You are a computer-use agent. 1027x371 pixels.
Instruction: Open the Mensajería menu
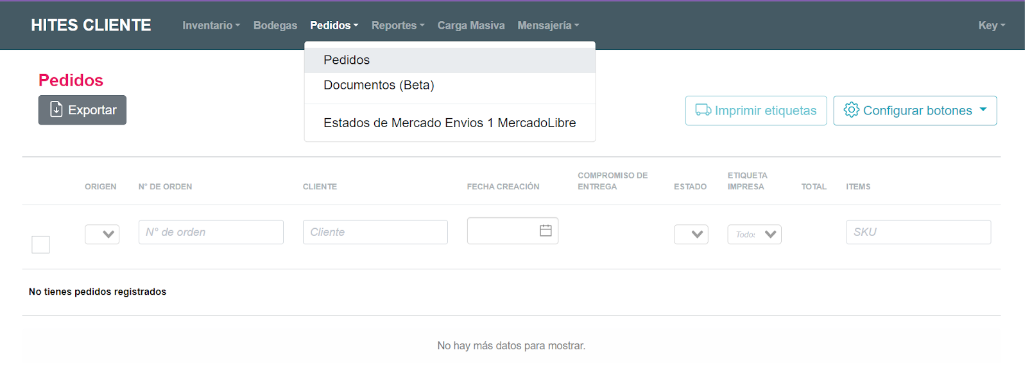548,26
